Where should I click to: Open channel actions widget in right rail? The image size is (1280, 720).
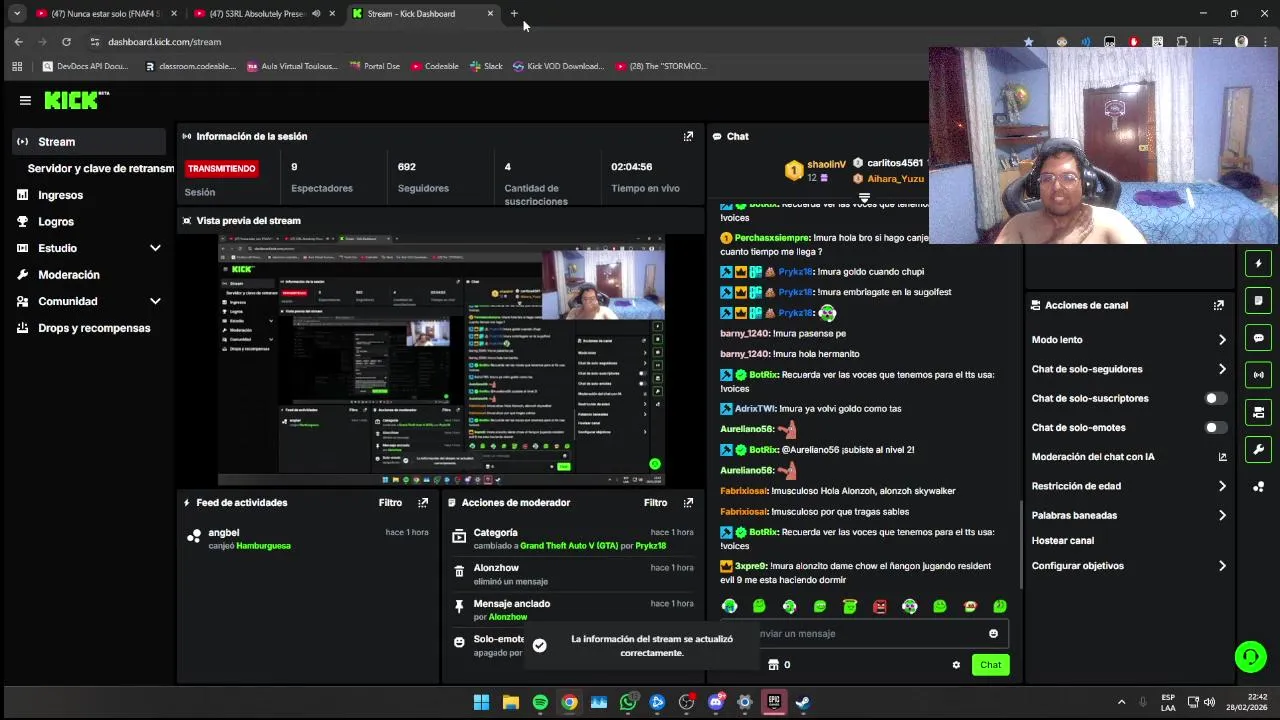coord(1259,412)
